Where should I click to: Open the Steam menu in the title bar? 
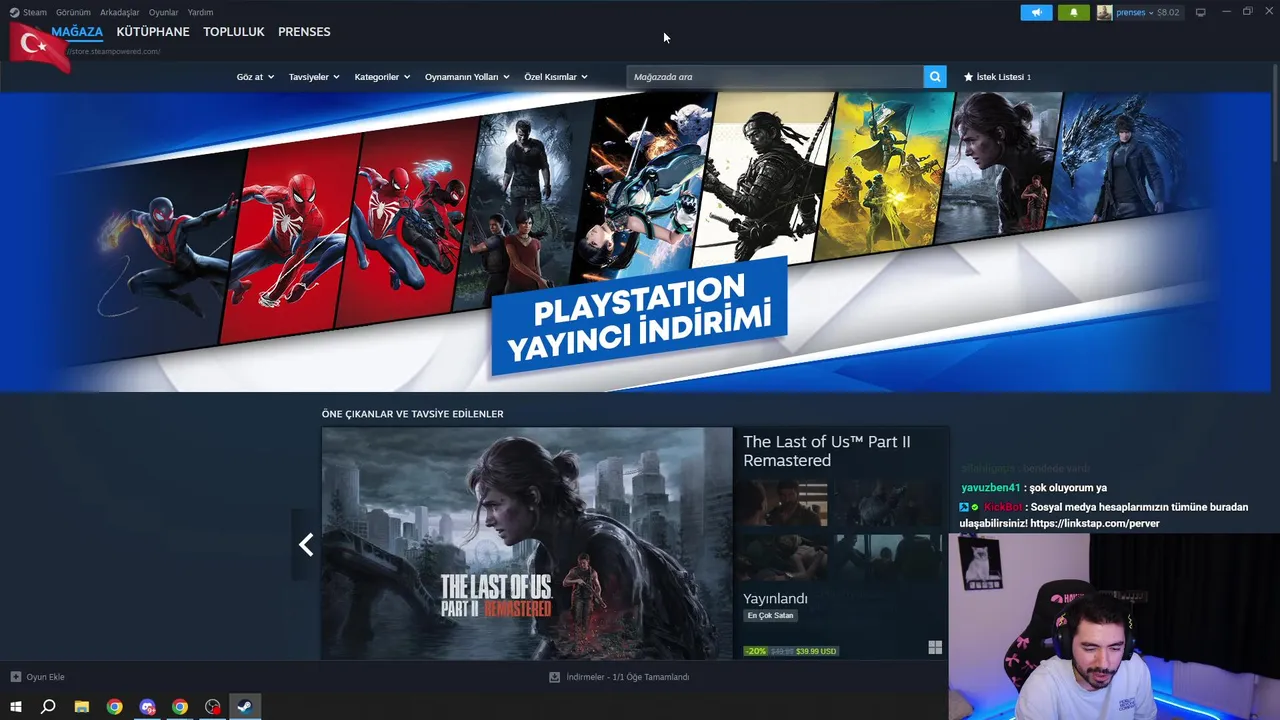coord(34,12)
